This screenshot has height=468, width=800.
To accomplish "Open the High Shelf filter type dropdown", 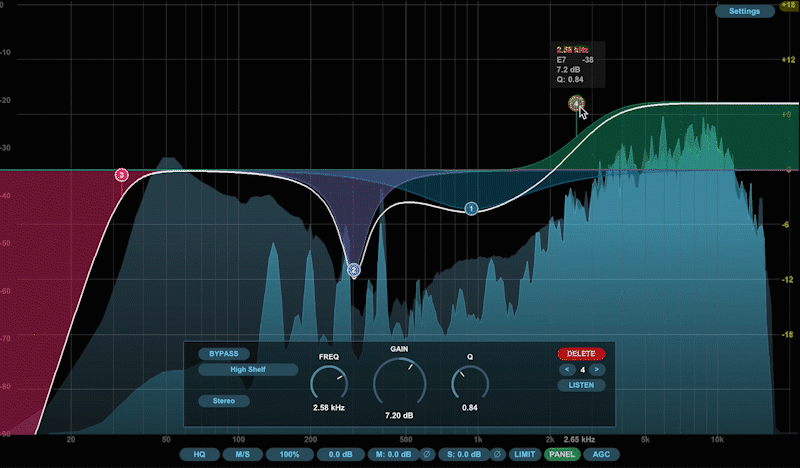I will 248,369.
